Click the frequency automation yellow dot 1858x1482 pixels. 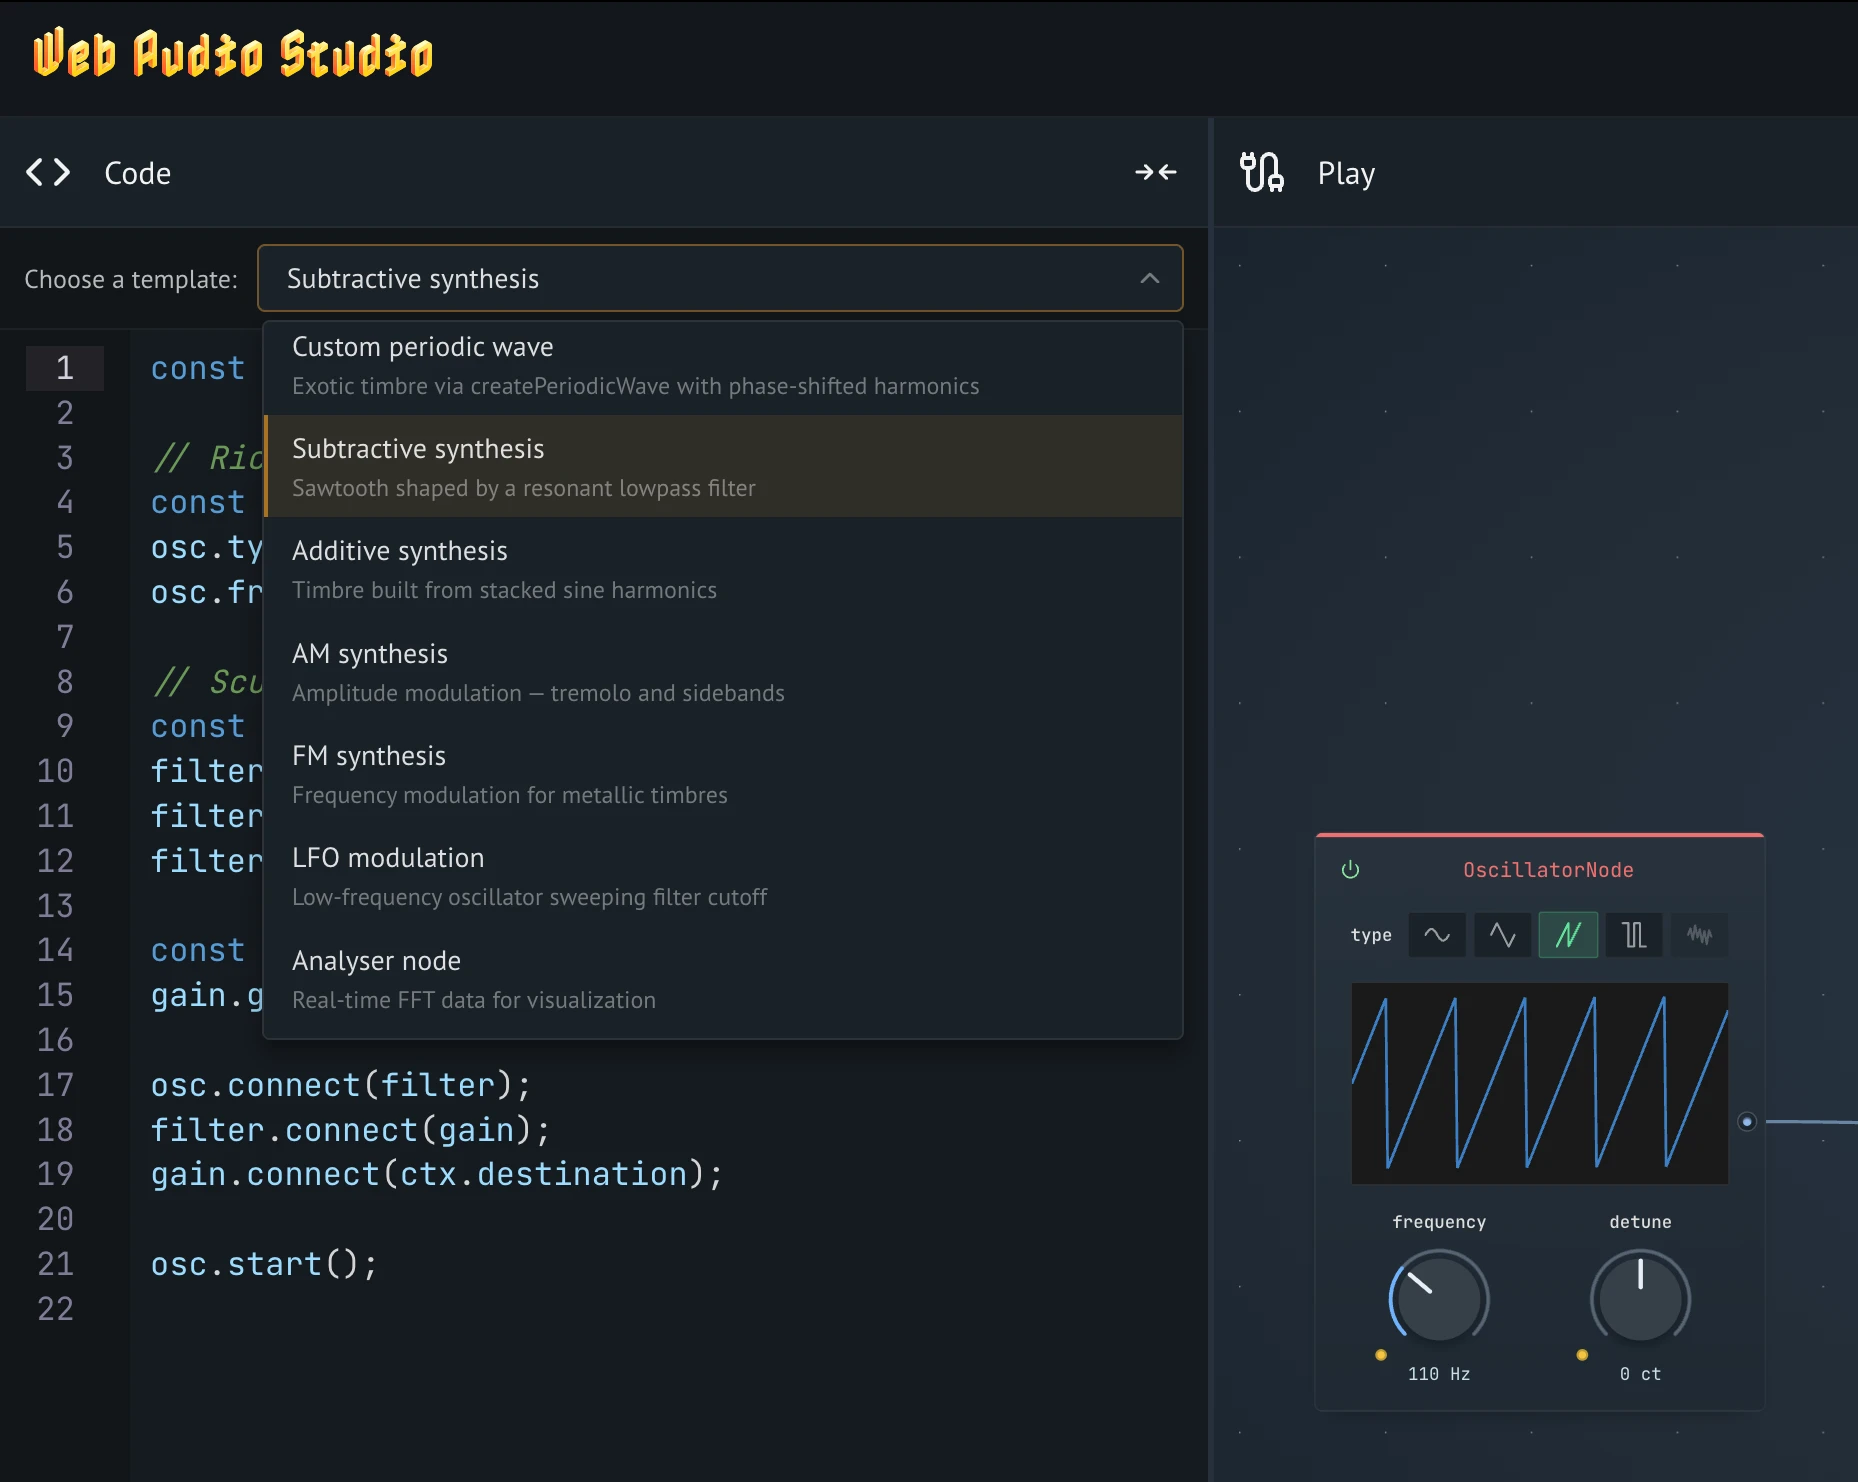(1381, 1355)
